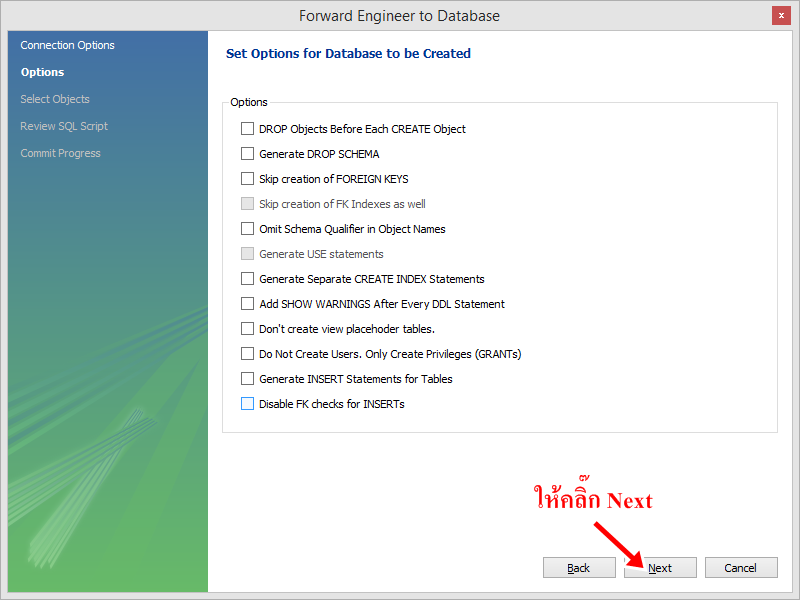Tick Don't create view placeholder tables
800x600 pixels.
247,329
